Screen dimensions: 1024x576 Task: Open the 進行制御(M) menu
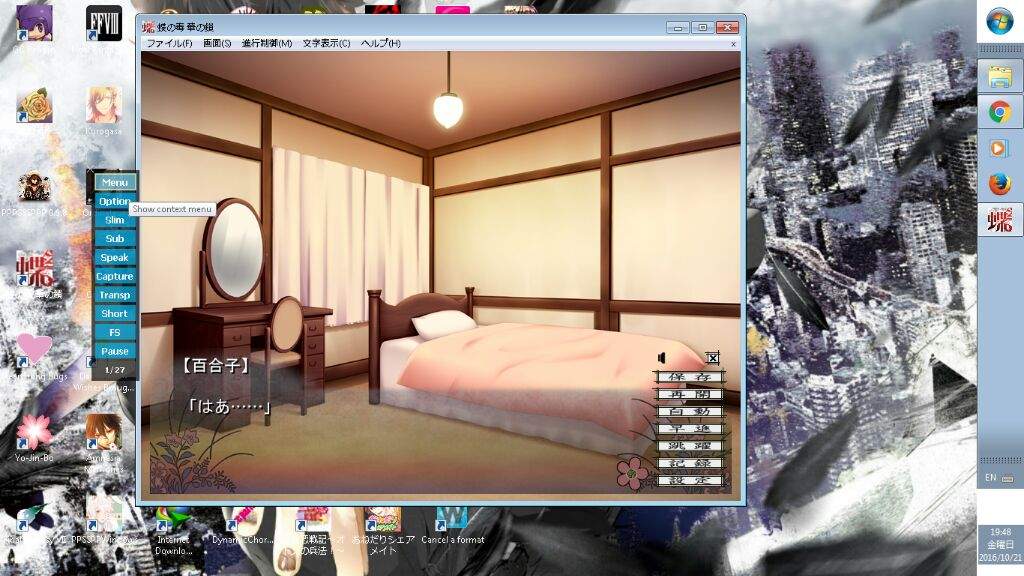point(266,43)
